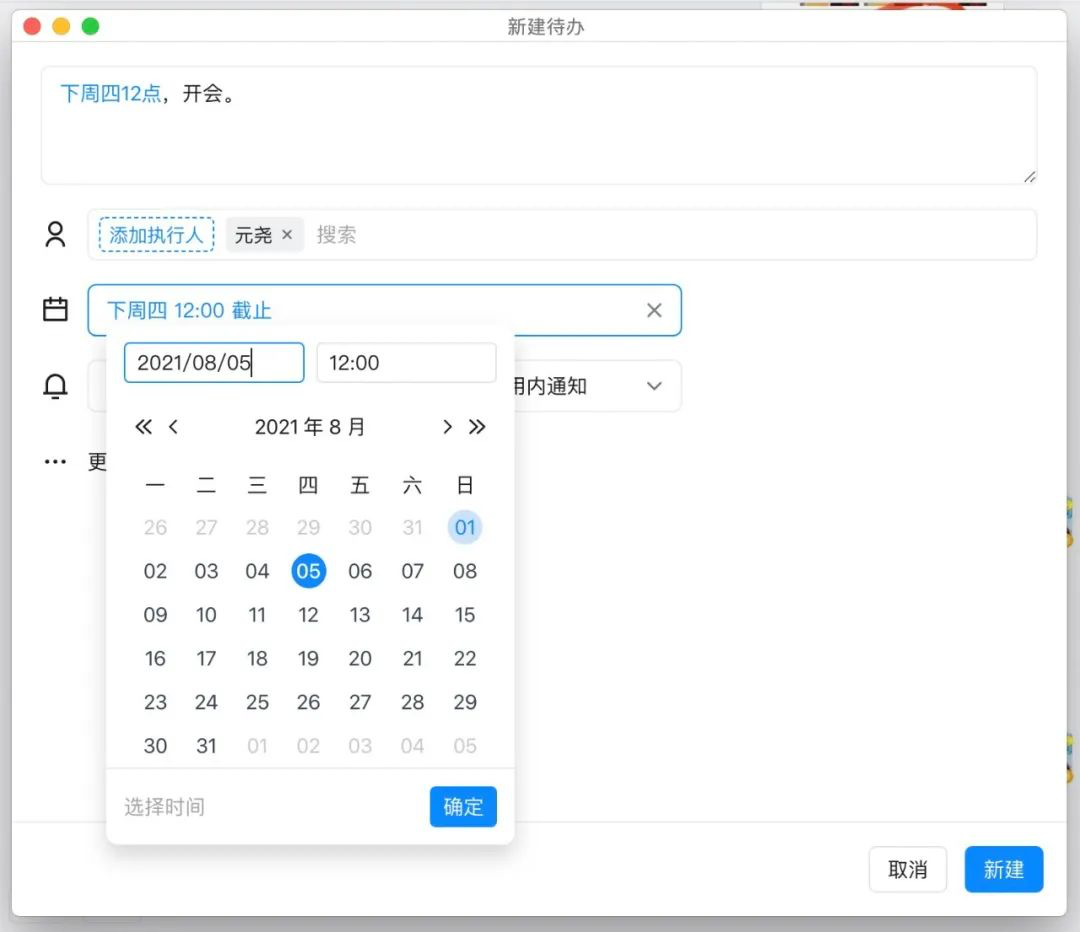1080x932 pixels.
Task: Click the calendar deadline icon
Action: pos(55,310)
